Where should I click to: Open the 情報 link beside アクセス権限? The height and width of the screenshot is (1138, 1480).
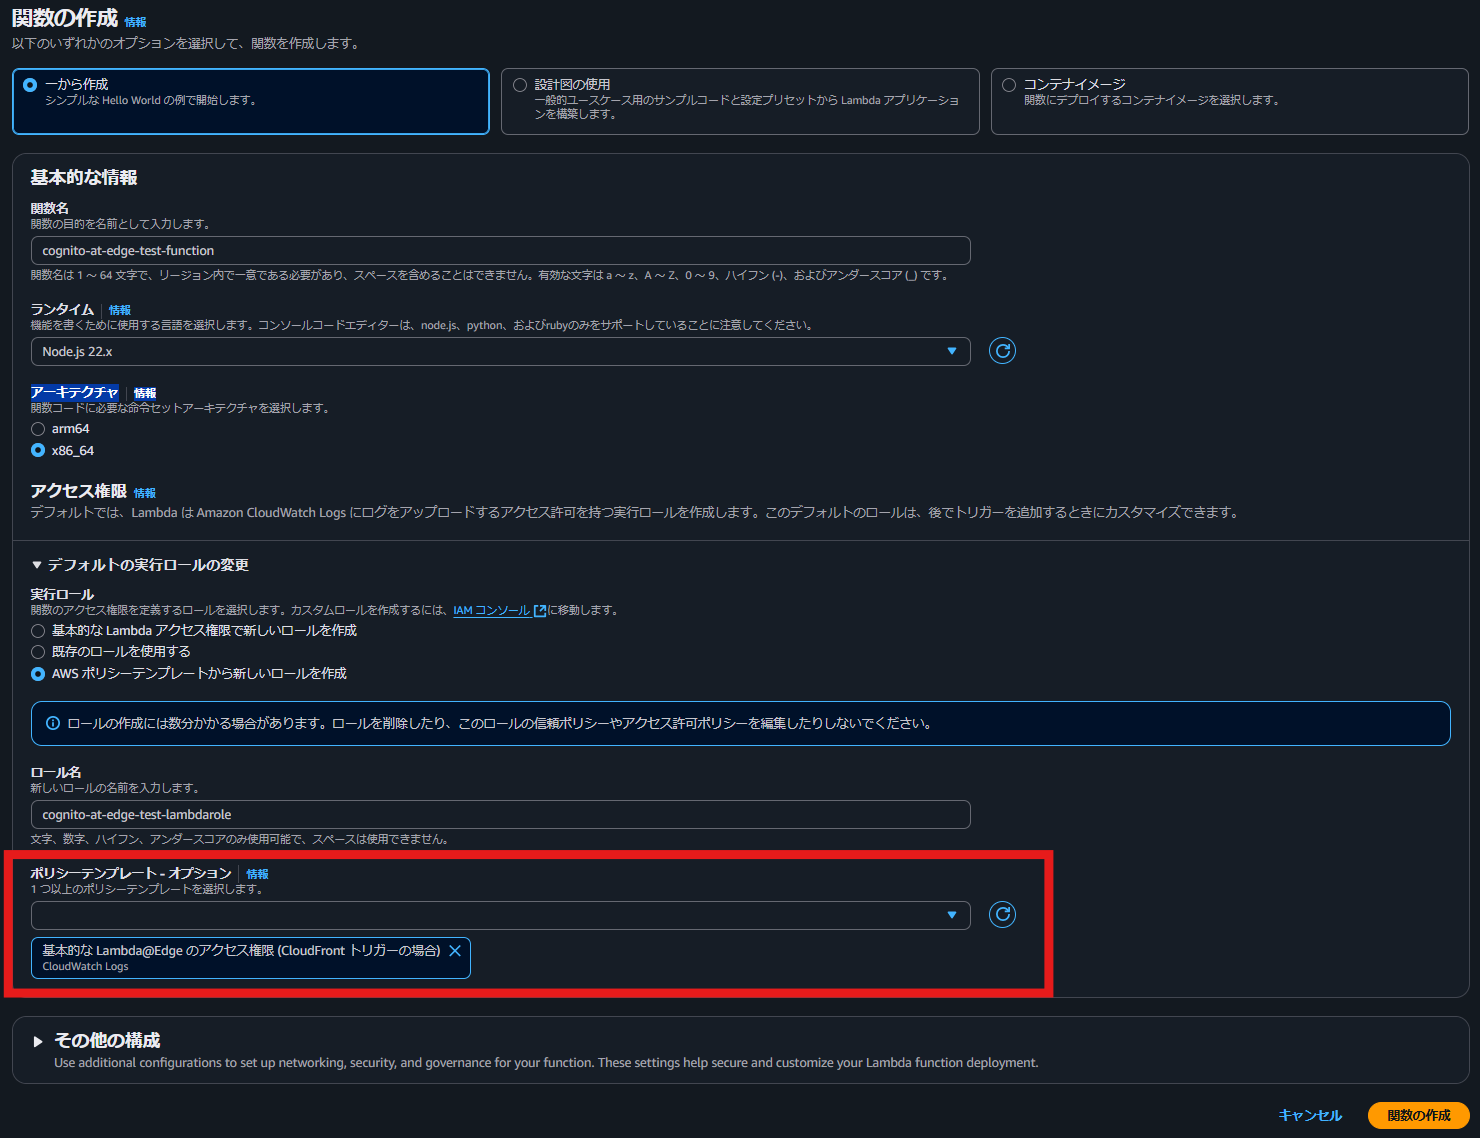pyautogui.click(x=145, y=493)
